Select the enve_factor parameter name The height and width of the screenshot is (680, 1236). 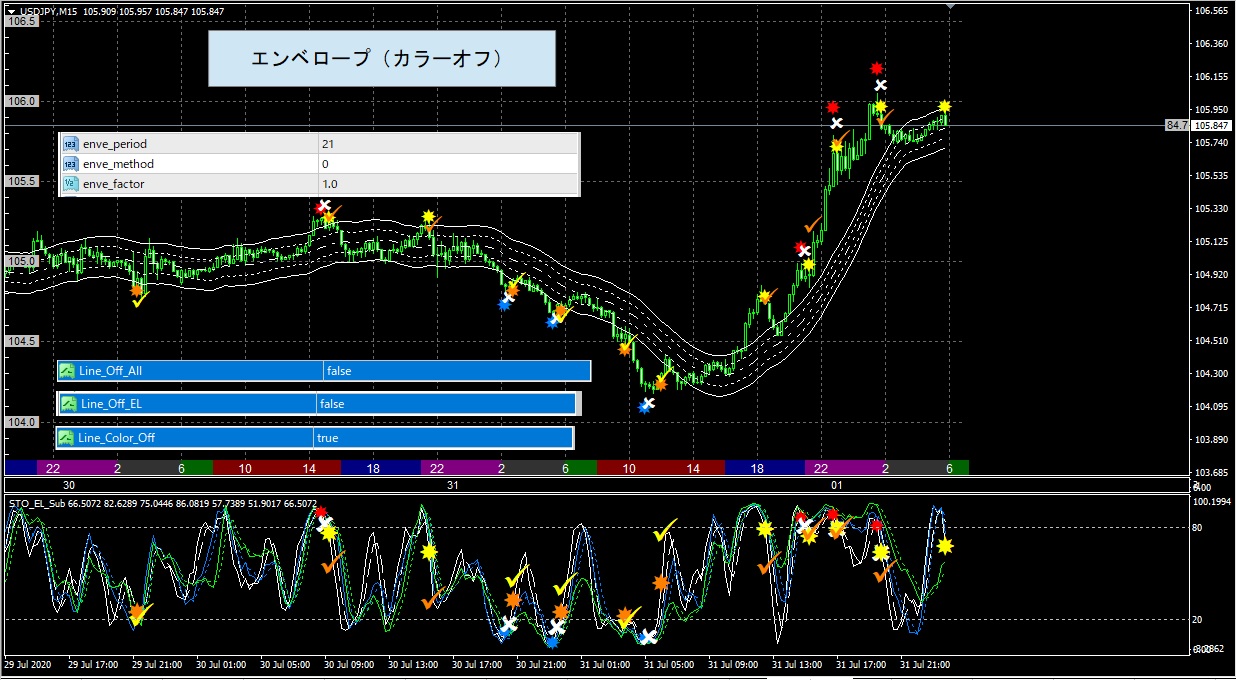(x=114, y=184)
